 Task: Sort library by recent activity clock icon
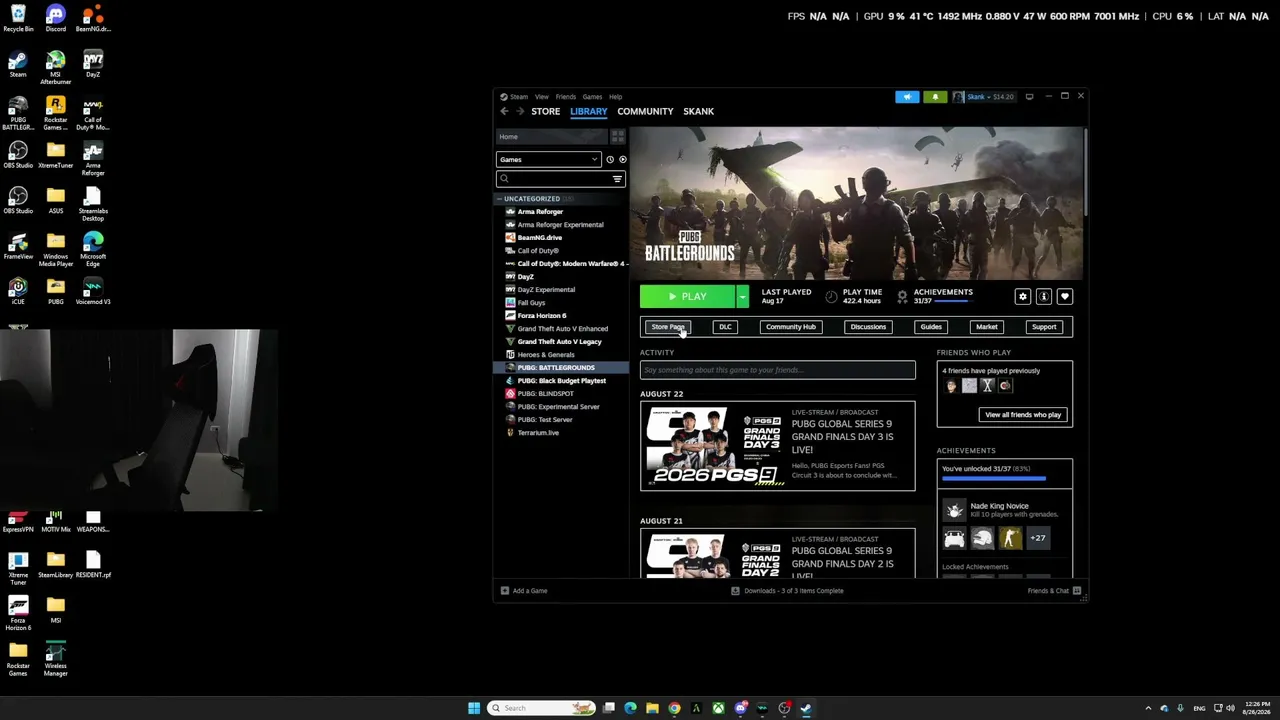pos(610,160)
